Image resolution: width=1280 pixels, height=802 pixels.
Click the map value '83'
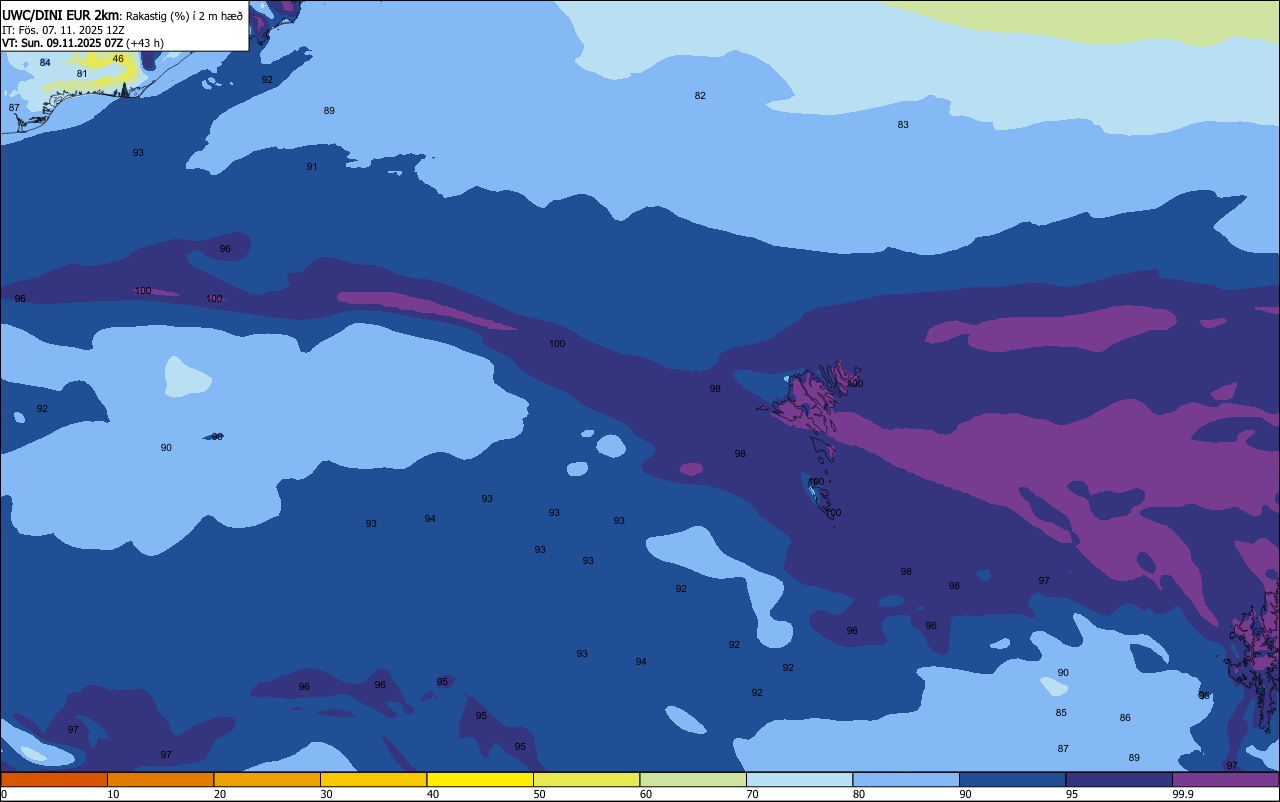(x=903, y=125)
